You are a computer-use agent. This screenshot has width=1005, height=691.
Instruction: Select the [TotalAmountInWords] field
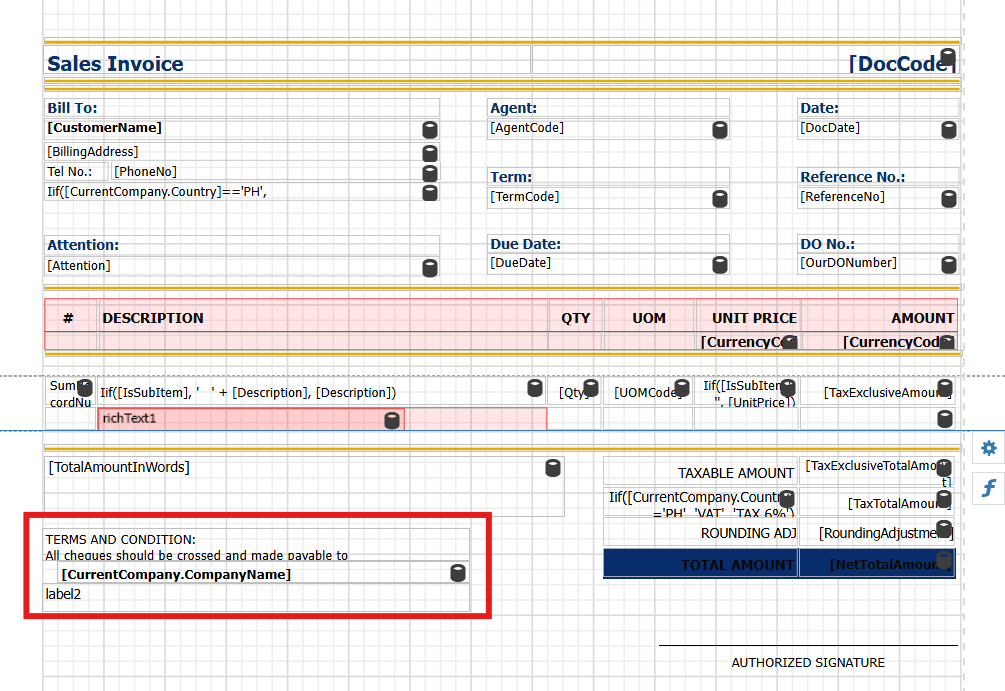click(x=304, y=487)
